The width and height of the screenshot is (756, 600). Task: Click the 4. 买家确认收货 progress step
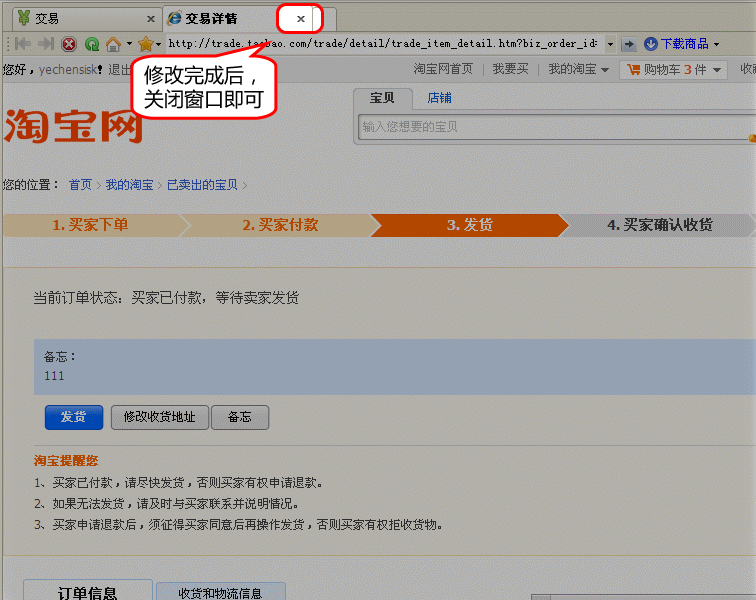click(x=660, y=225)
